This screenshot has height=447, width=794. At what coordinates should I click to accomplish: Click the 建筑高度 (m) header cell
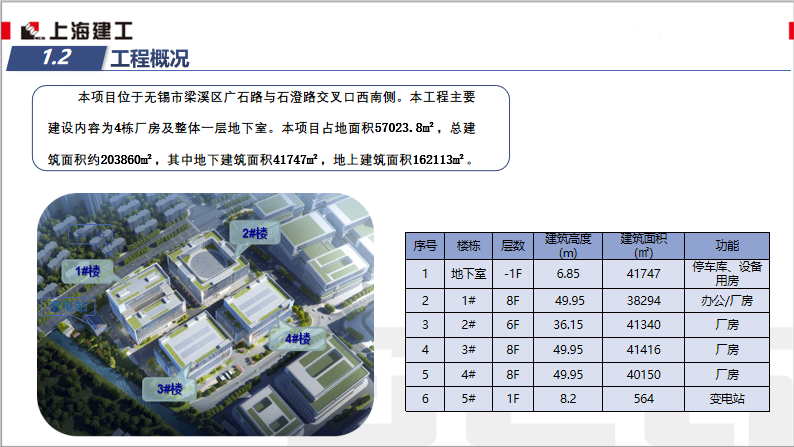(567, 245)
